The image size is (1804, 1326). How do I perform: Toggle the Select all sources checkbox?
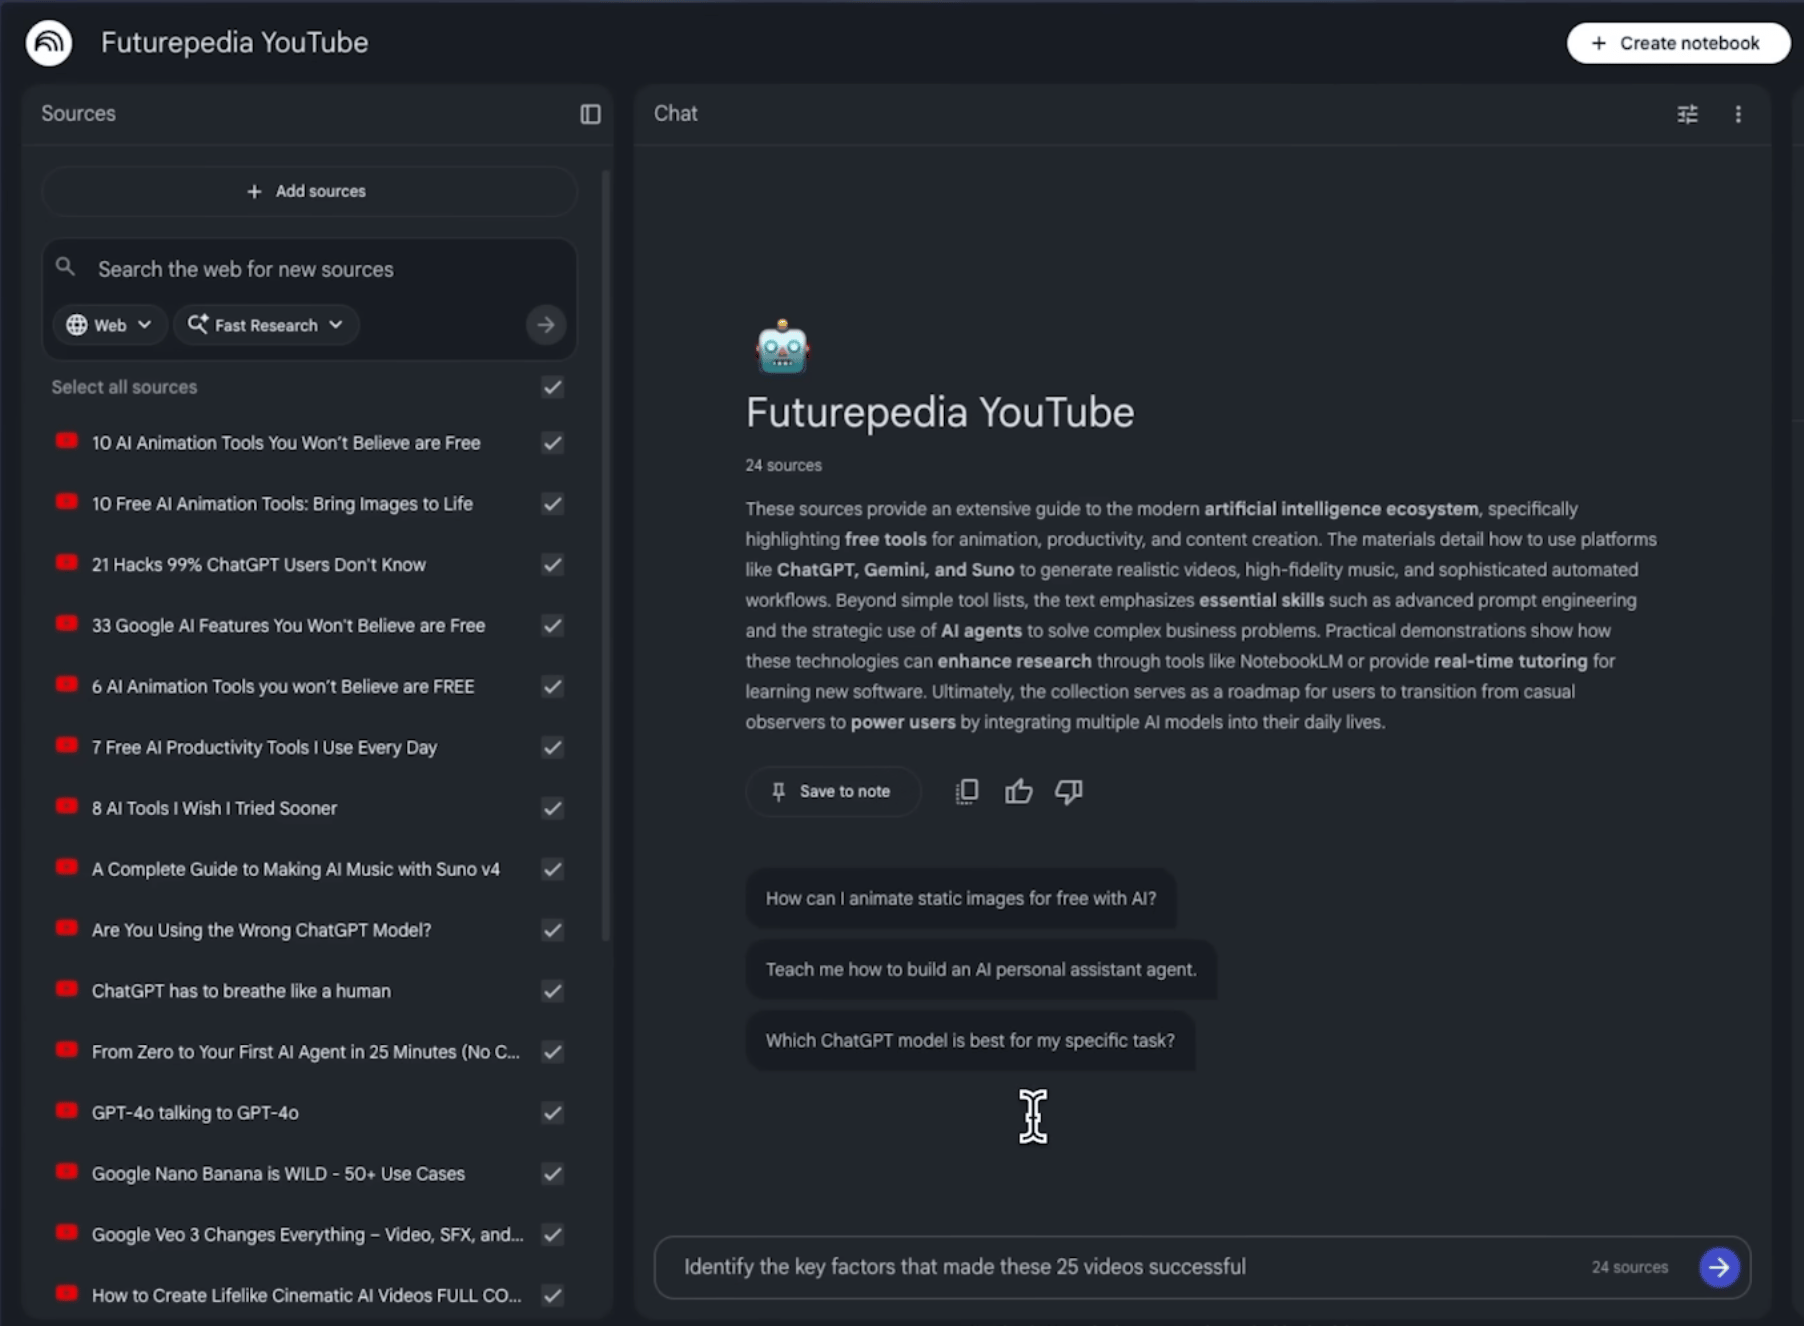tap(552, 387)
